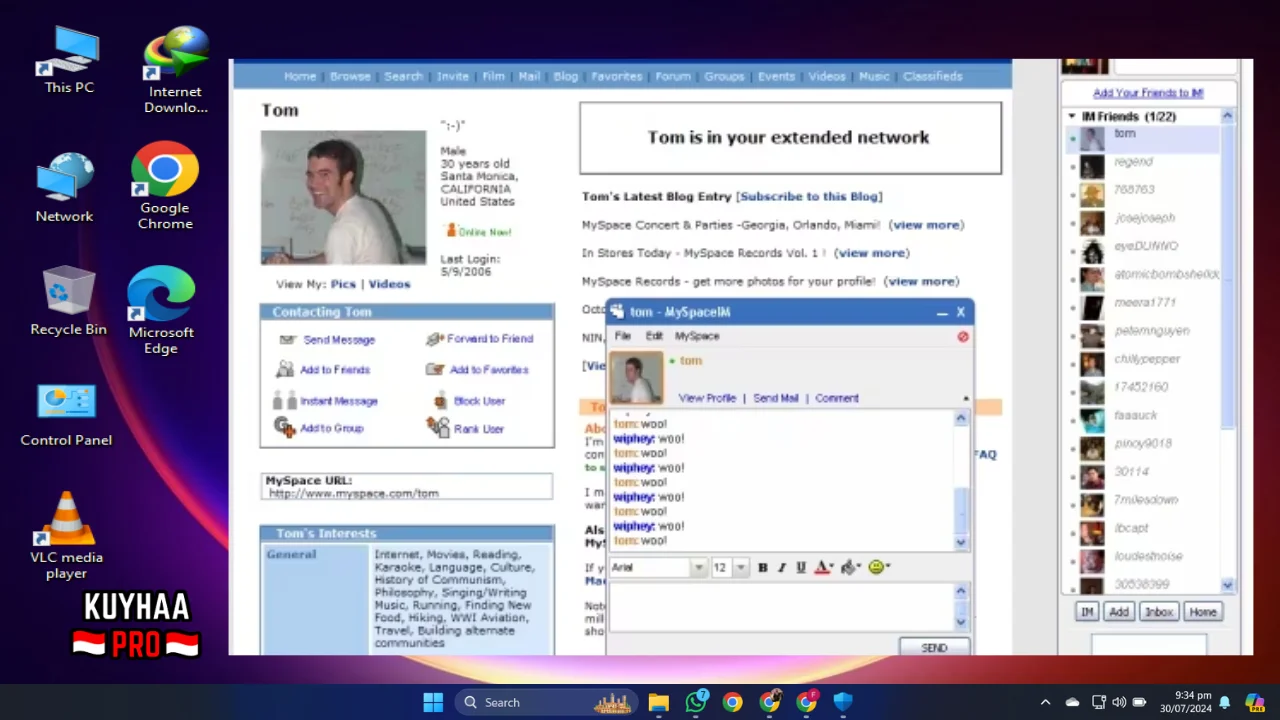Click the Online Now icon on Tom's profile
Viewport: 1280px width, 720px height.
click(x=451, y=231)
